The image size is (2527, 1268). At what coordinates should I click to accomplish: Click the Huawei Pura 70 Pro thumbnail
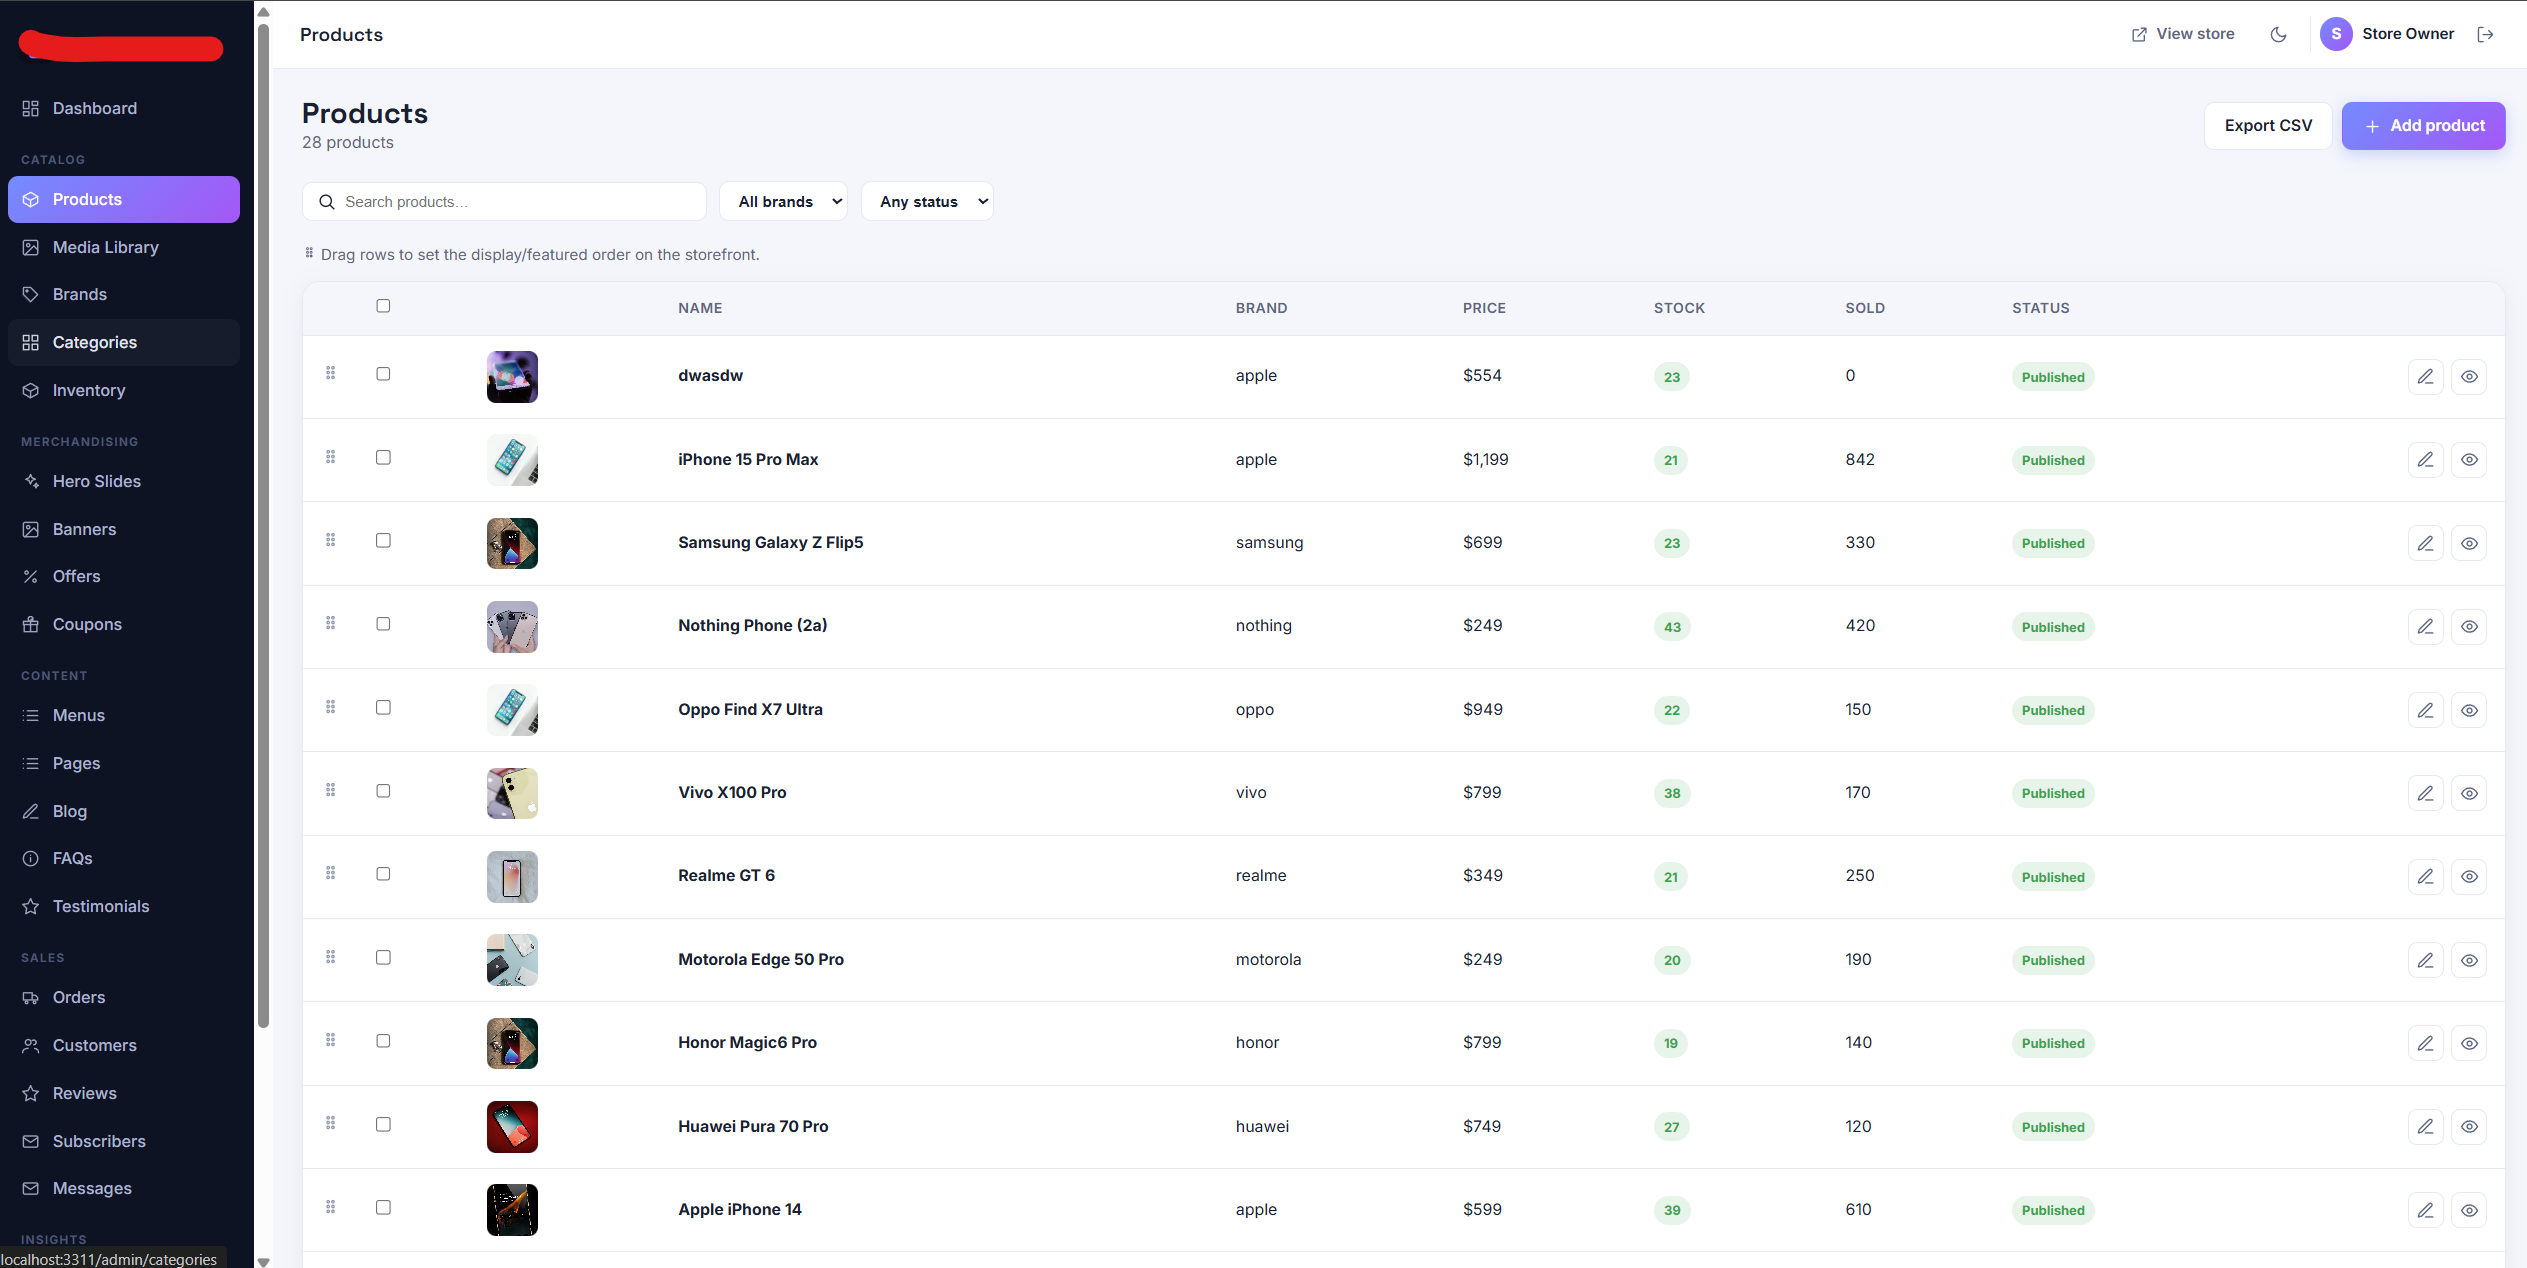[x=512, y=1127]
